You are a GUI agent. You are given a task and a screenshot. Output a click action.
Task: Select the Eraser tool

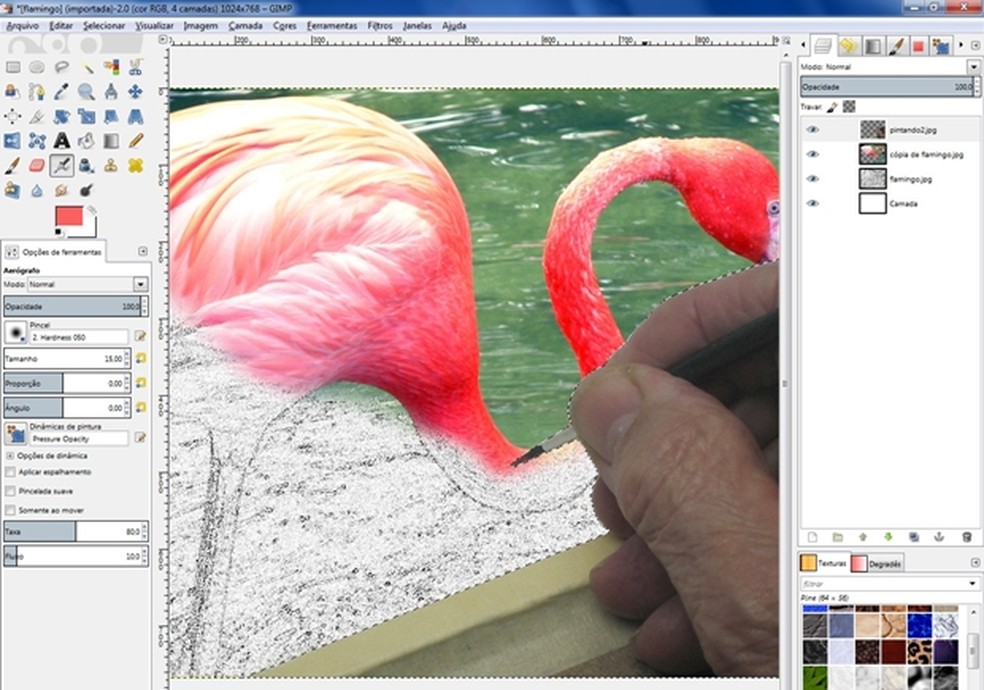(x=37, y=165)
